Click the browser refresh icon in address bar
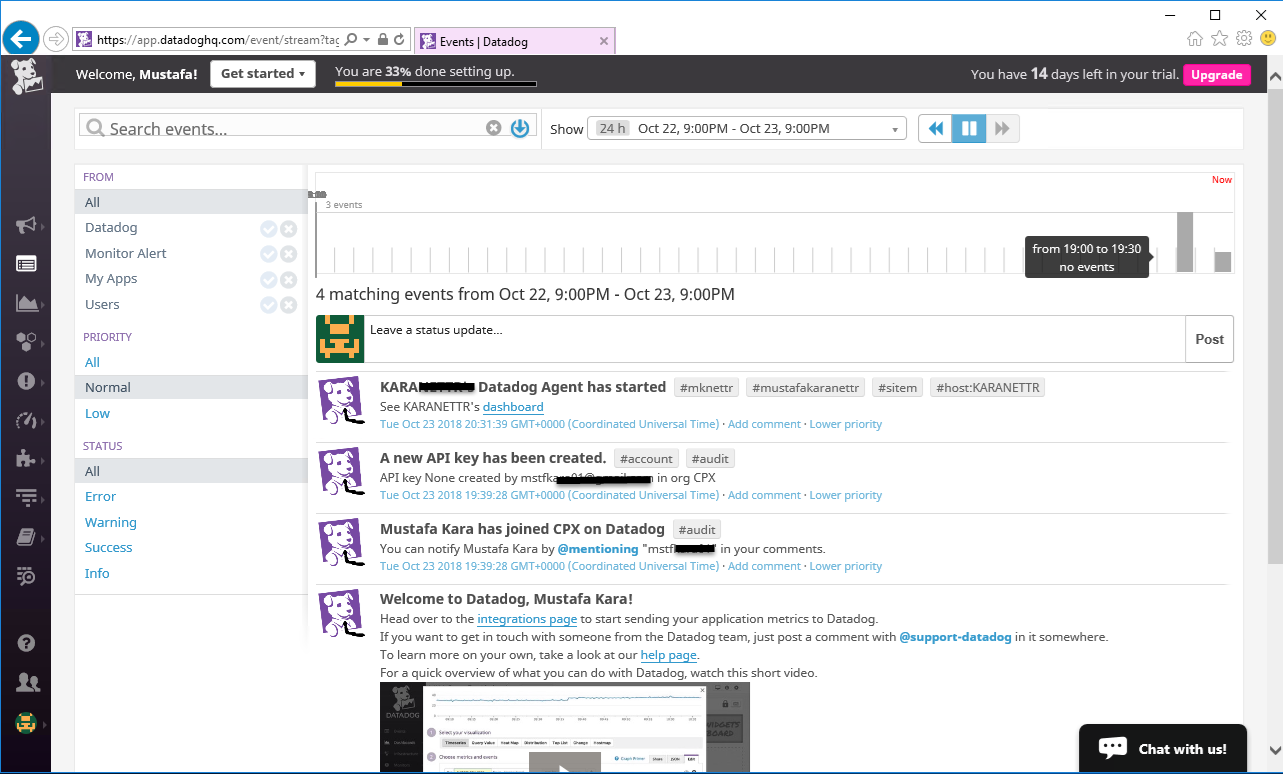Image resolution: width=1283 pixels, height=775 pixels. pos(400,40)
